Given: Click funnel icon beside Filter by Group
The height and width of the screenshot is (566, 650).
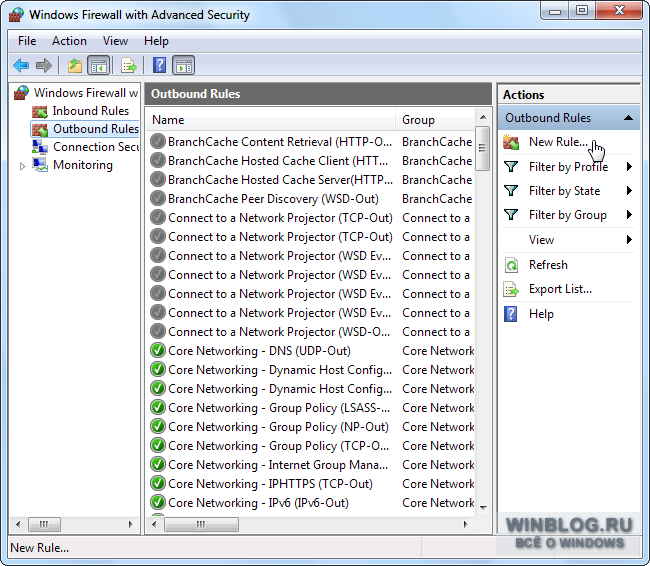Looking at the screenshot, I should [511, 215].
